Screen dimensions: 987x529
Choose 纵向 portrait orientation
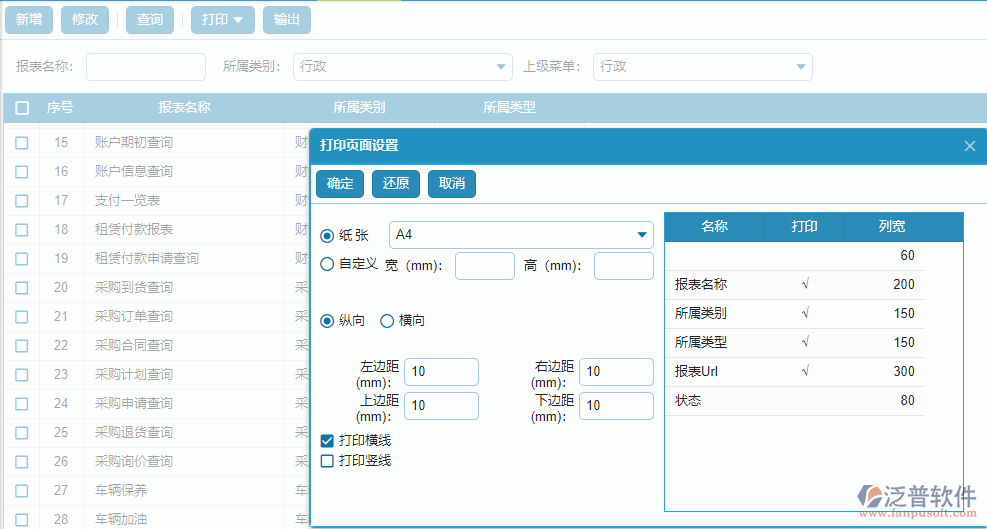(327, 321)
